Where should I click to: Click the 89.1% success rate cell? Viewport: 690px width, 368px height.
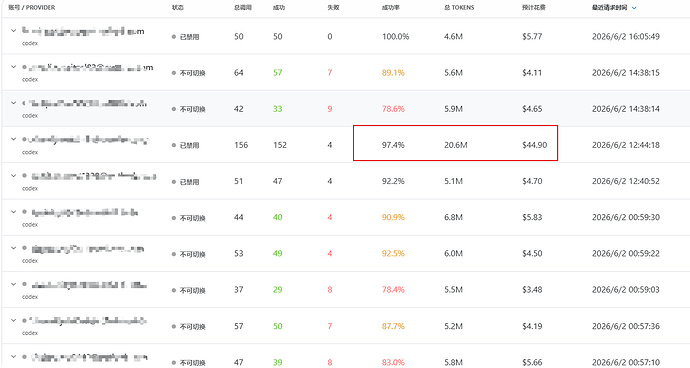[x=393, y=73]
